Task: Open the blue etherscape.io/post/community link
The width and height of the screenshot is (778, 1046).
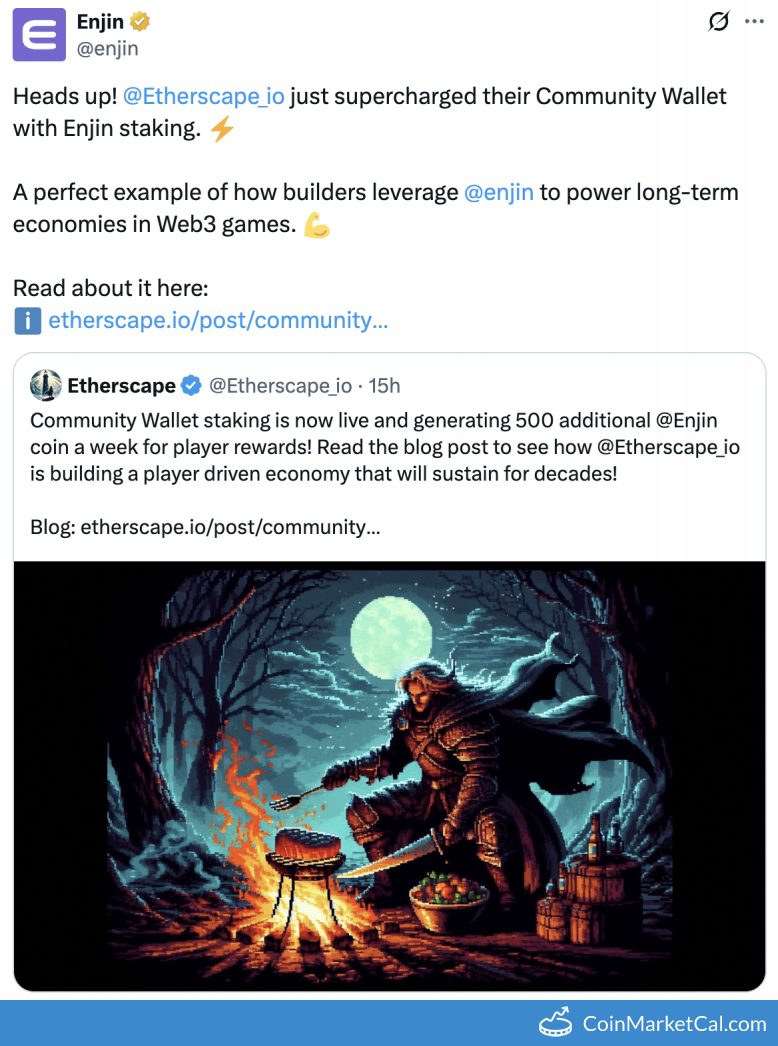Action: tap(218, 321)
